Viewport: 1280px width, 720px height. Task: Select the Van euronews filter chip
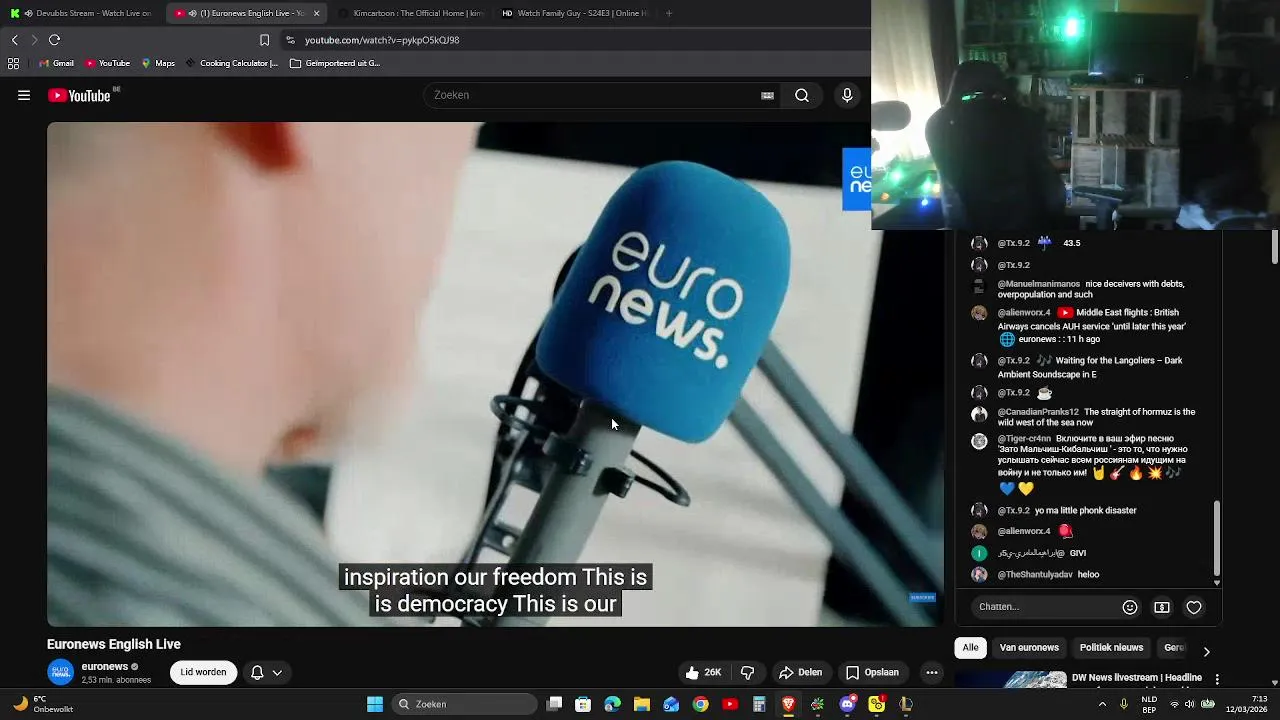[x=1029, y=648]
